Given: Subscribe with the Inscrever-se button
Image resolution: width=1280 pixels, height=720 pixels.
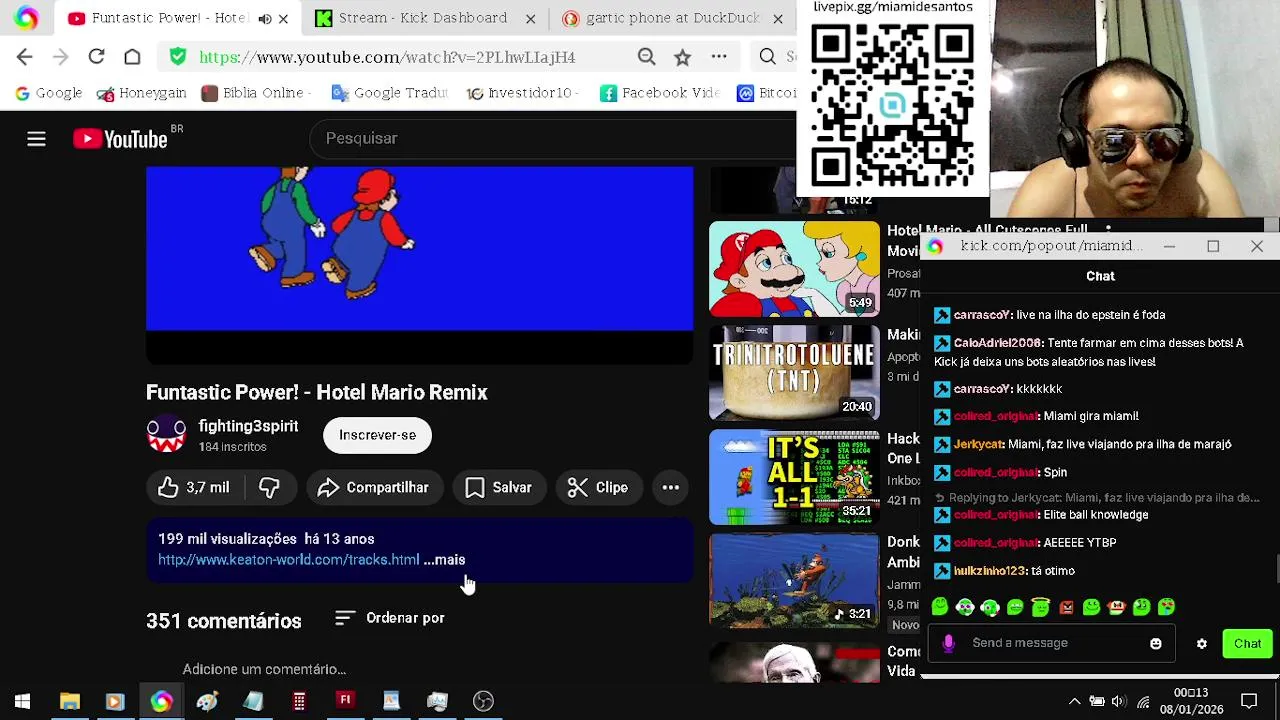Looking at the screenshot, I should 377,435.
